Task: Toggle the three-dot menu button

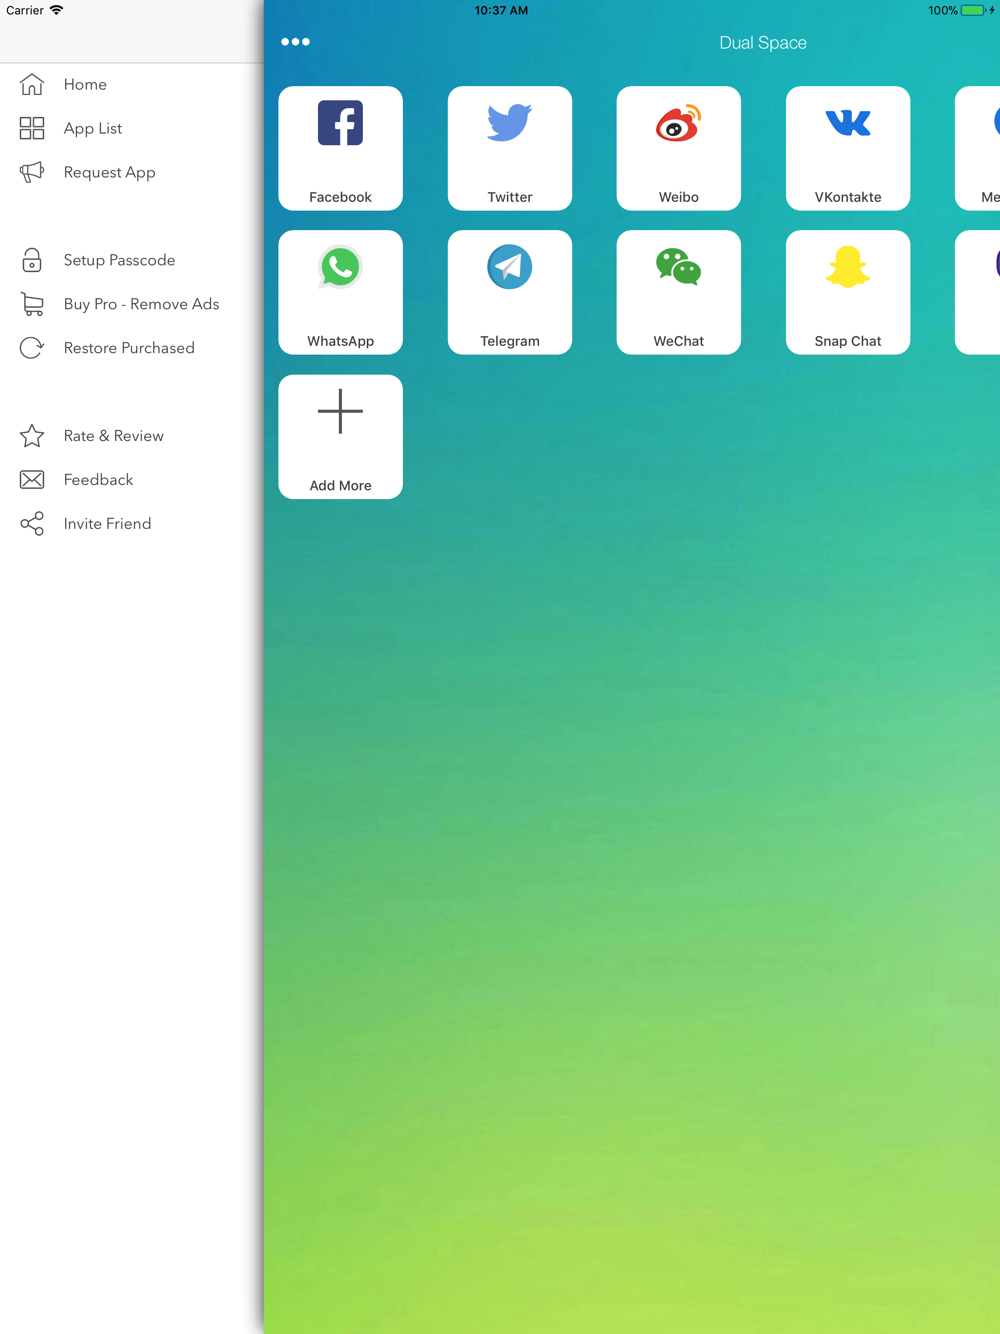Action: [x=295, y=42]
